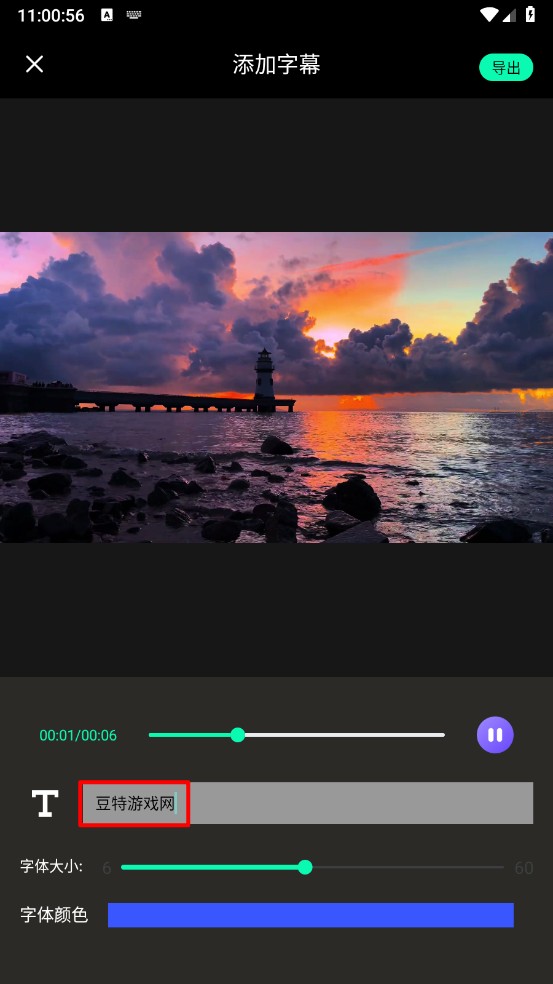The width and height of the screenshot is (553, 984).
Task: Tap the Wi-Fi icon in status bar
Action: (488, 14)
